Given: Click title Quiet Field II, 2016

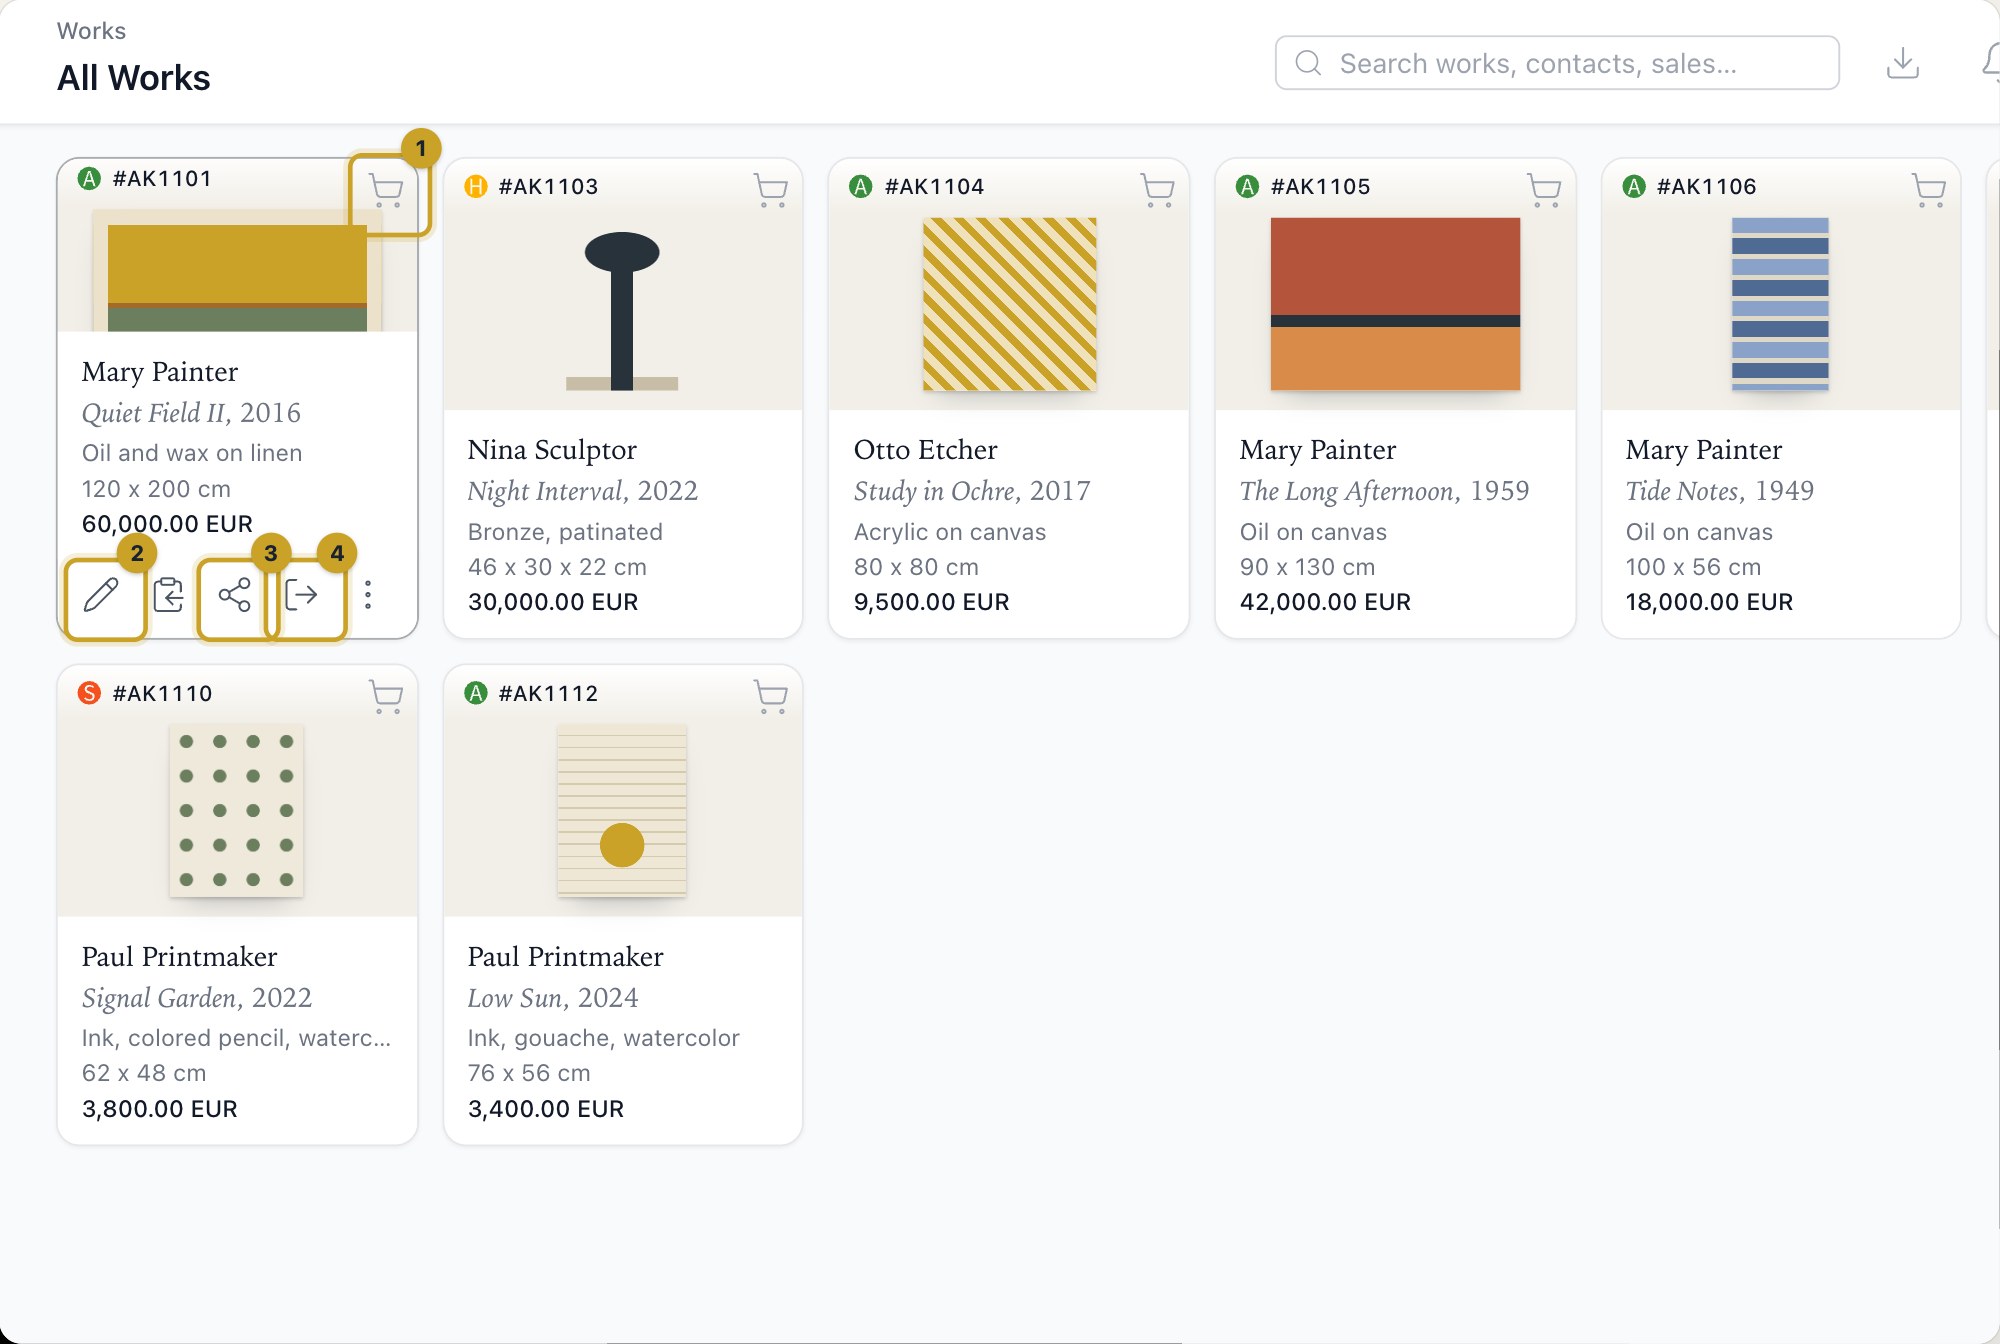Looking at the screenshot, I should point(191,413).
